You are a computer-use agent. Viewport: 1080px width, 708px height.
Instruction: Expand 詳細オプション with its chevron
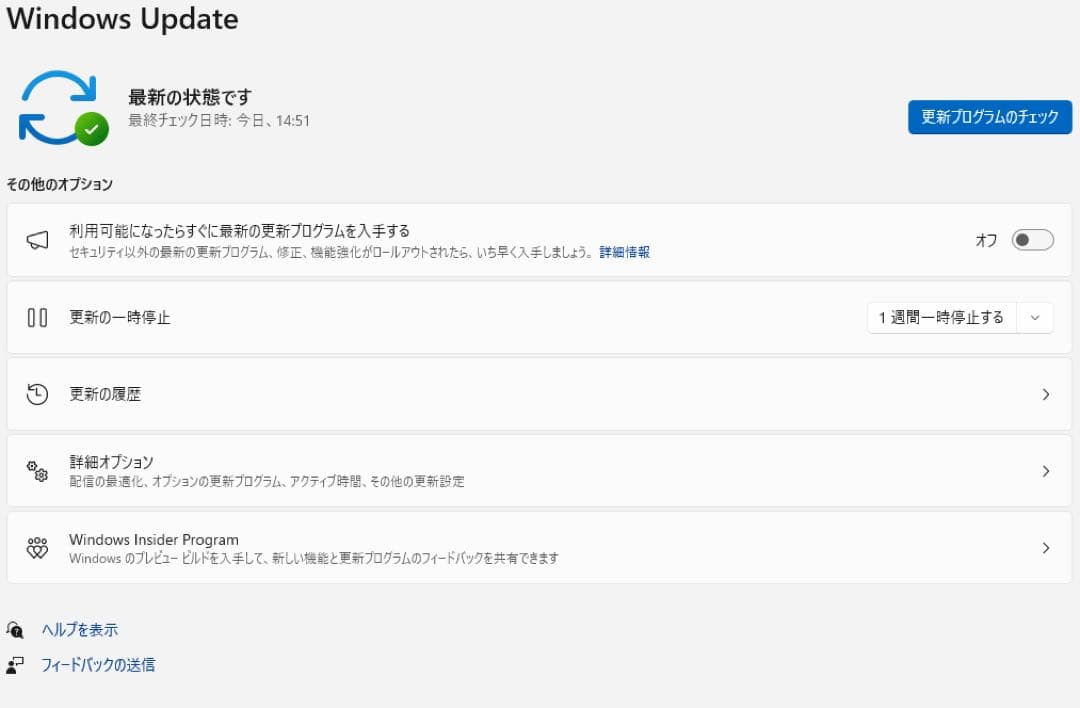pyautogui.click(x=1046, y=470)
